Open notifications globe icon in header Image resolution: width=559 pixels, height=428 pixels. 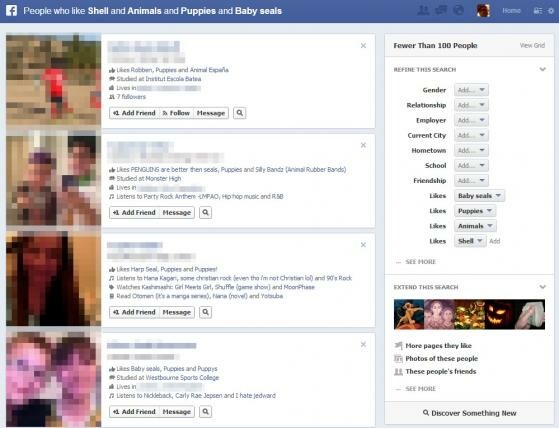pos(458,10)
